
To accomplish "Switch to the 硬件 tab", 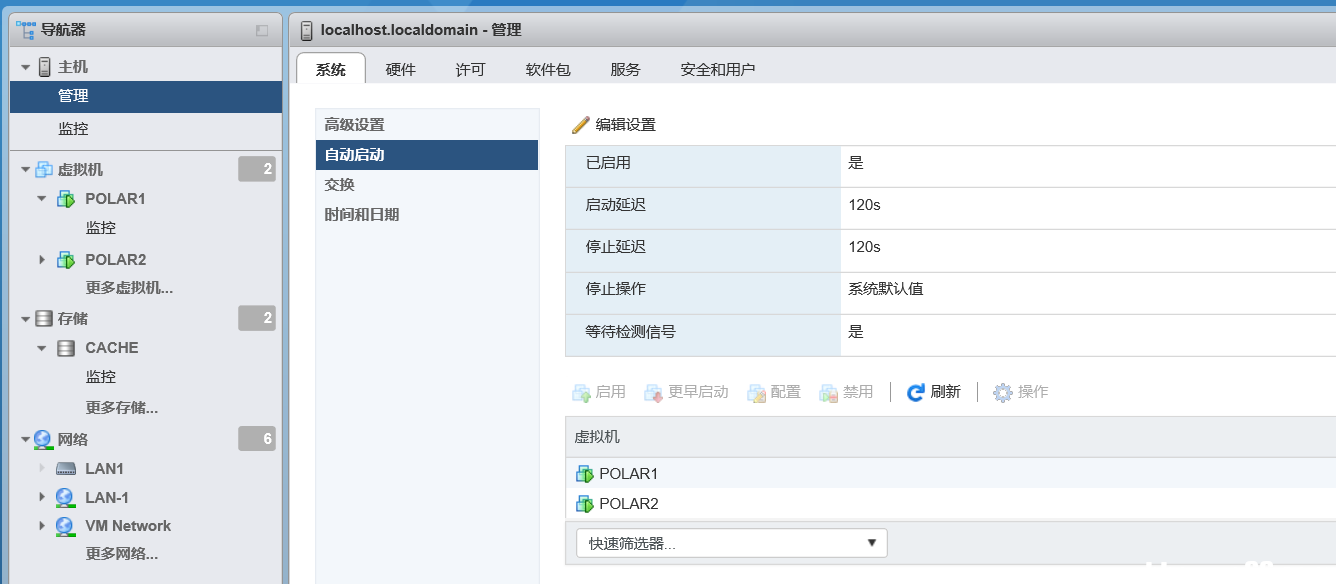I will coord(400,69).
